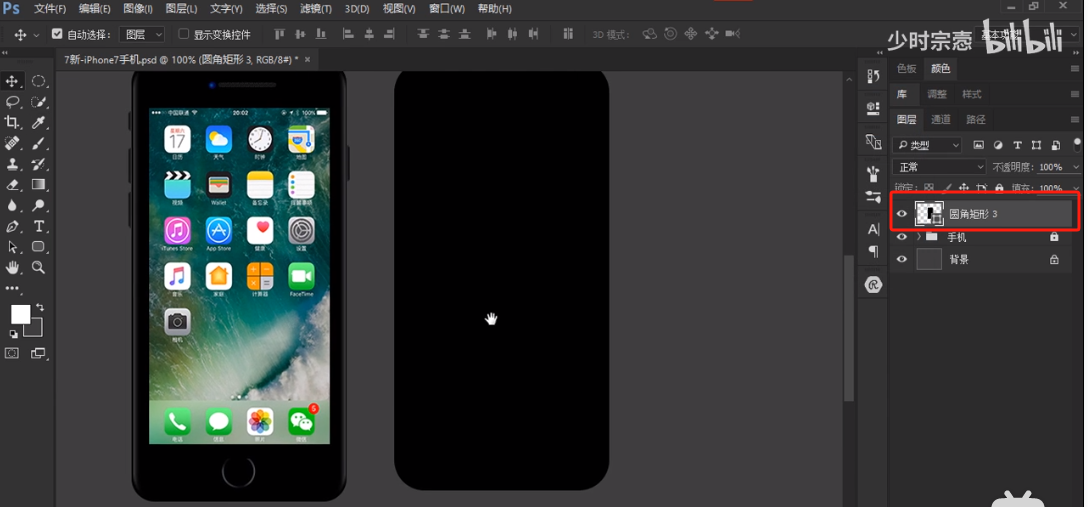The width and height of the screenshot is (1090, 507).
Task: Select the Quick Selection tool
Action: (x=39, y=102)
